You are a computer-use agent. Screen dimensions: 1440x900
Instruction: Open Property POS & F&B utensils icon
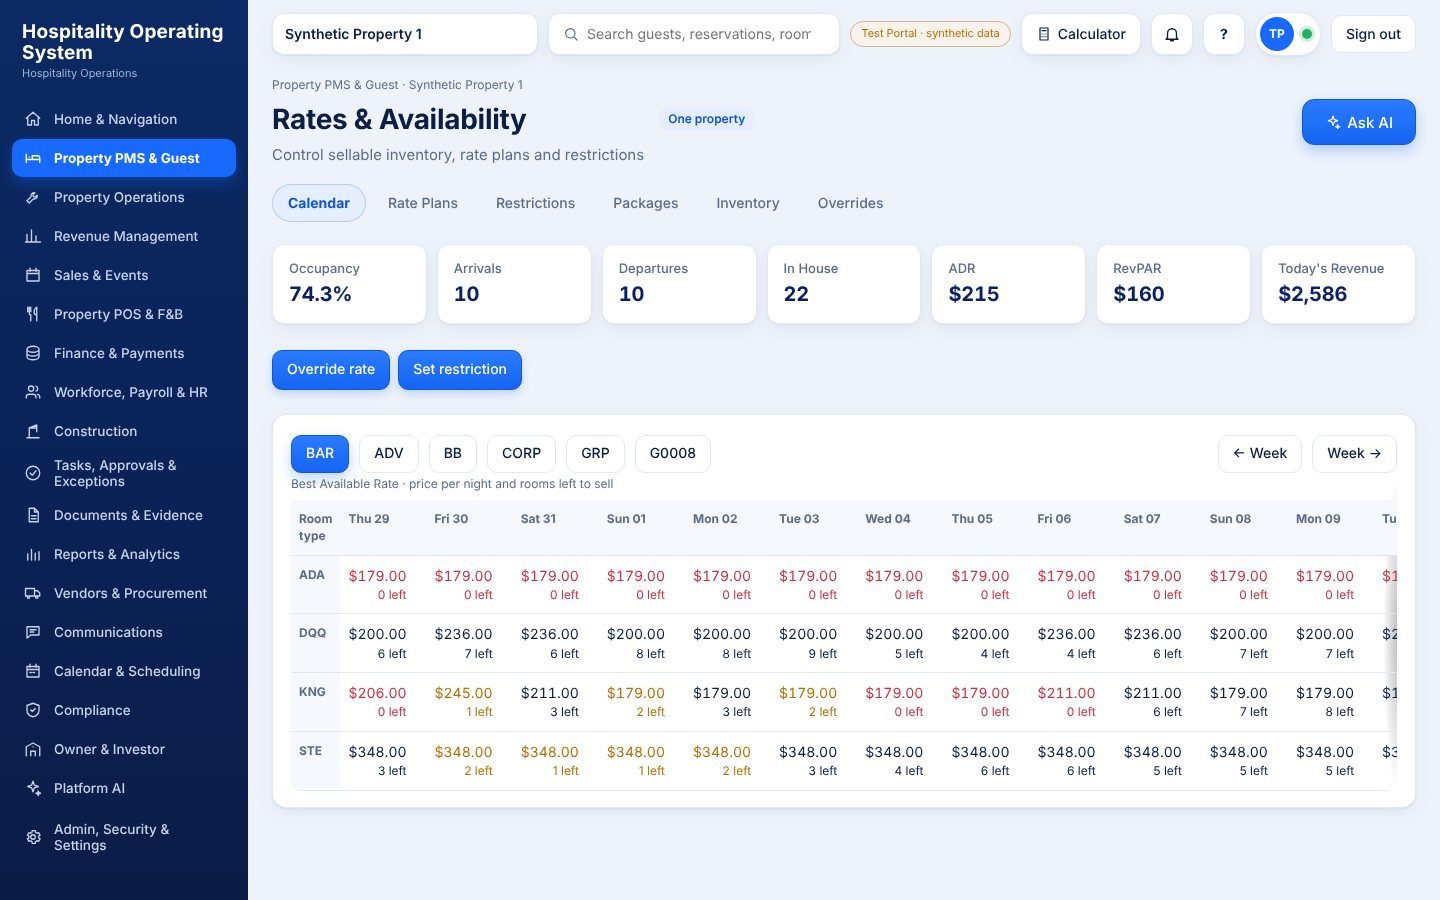[x=33, y=314]
